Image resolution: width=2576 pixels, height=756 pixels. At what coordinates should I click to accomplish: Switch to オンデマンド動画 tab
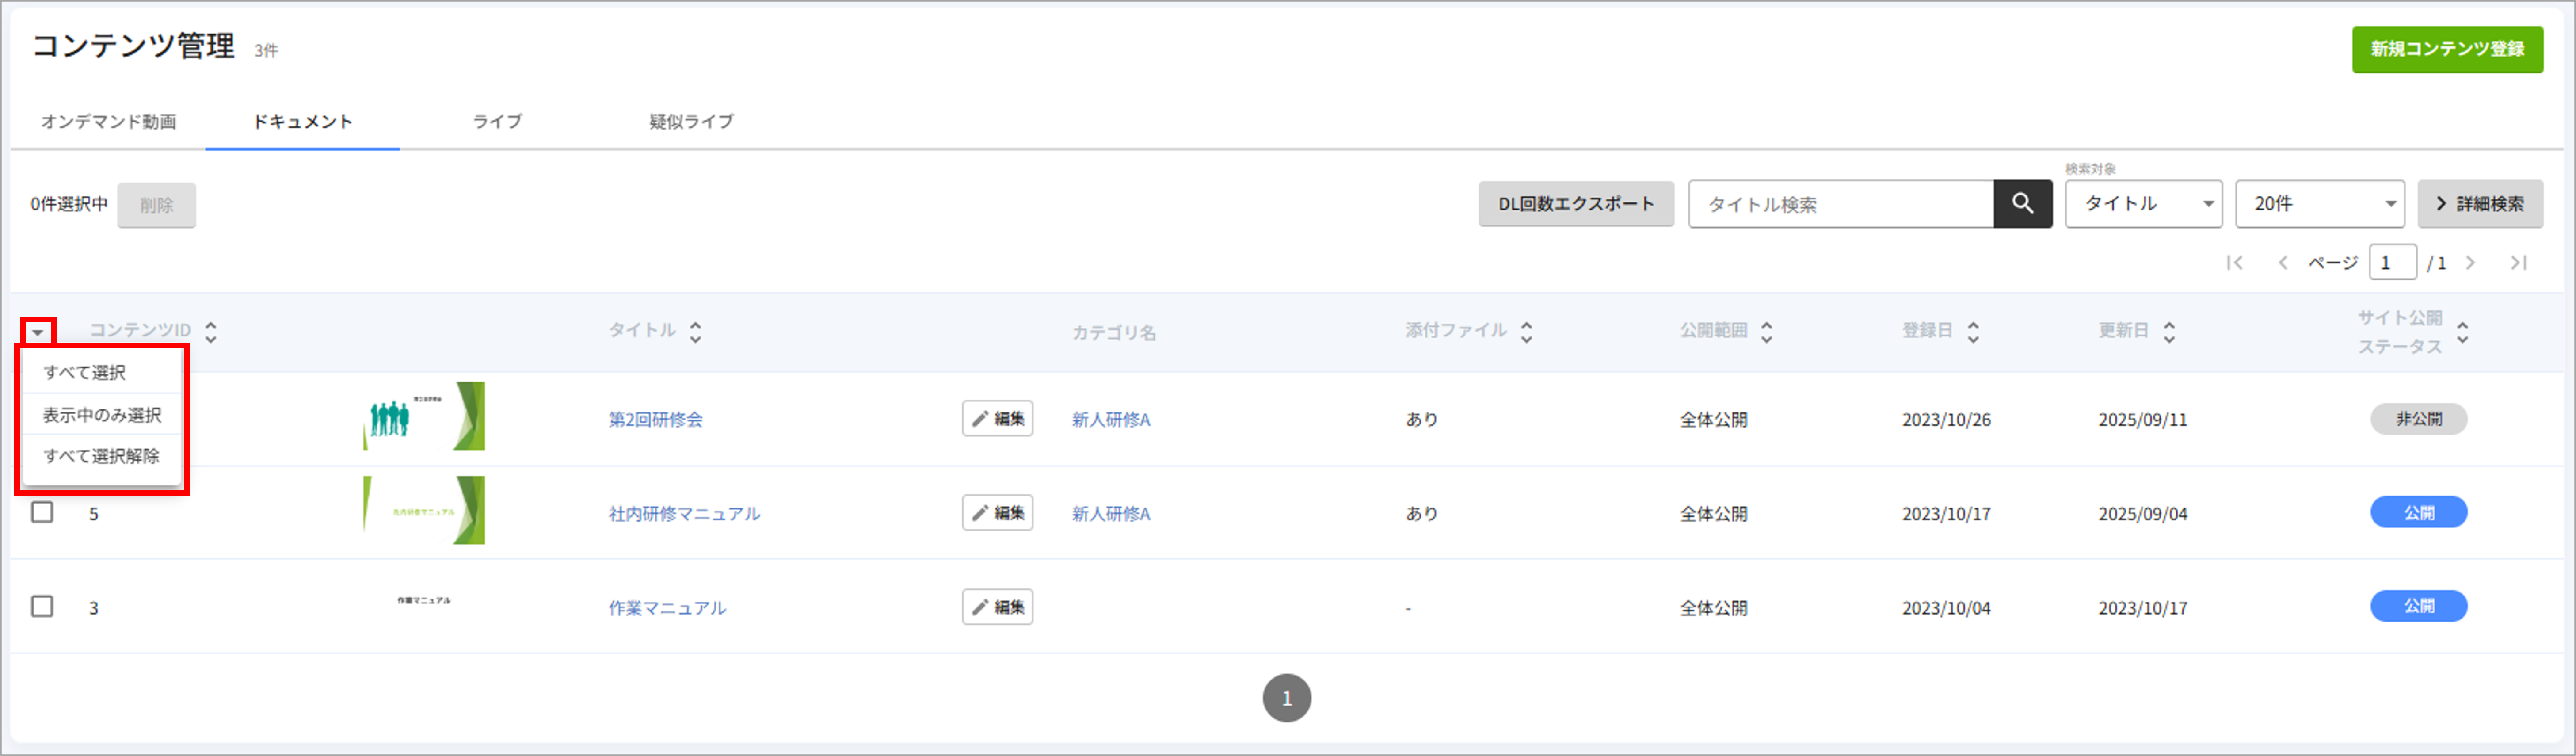click(108, 122)
